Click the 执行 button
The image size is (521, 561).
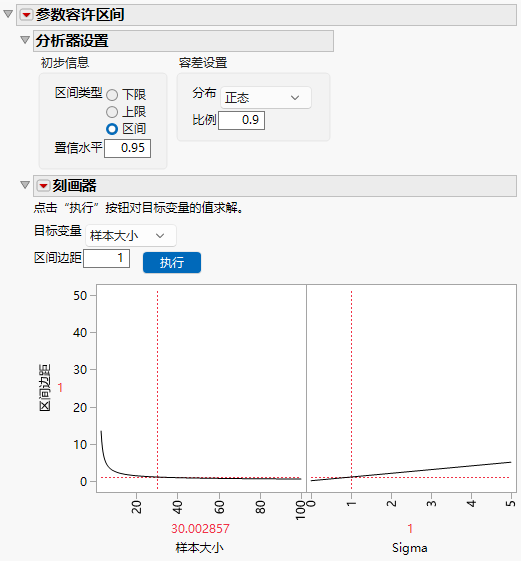(172, 263)
